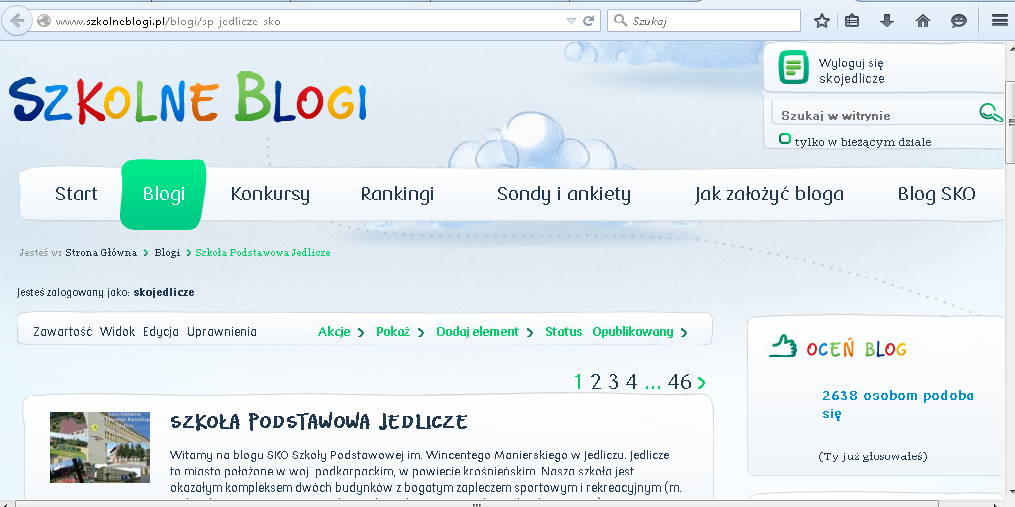Open the bookmarks list icon
This screenshot has width=1015, height=507.
pos(853,21)
